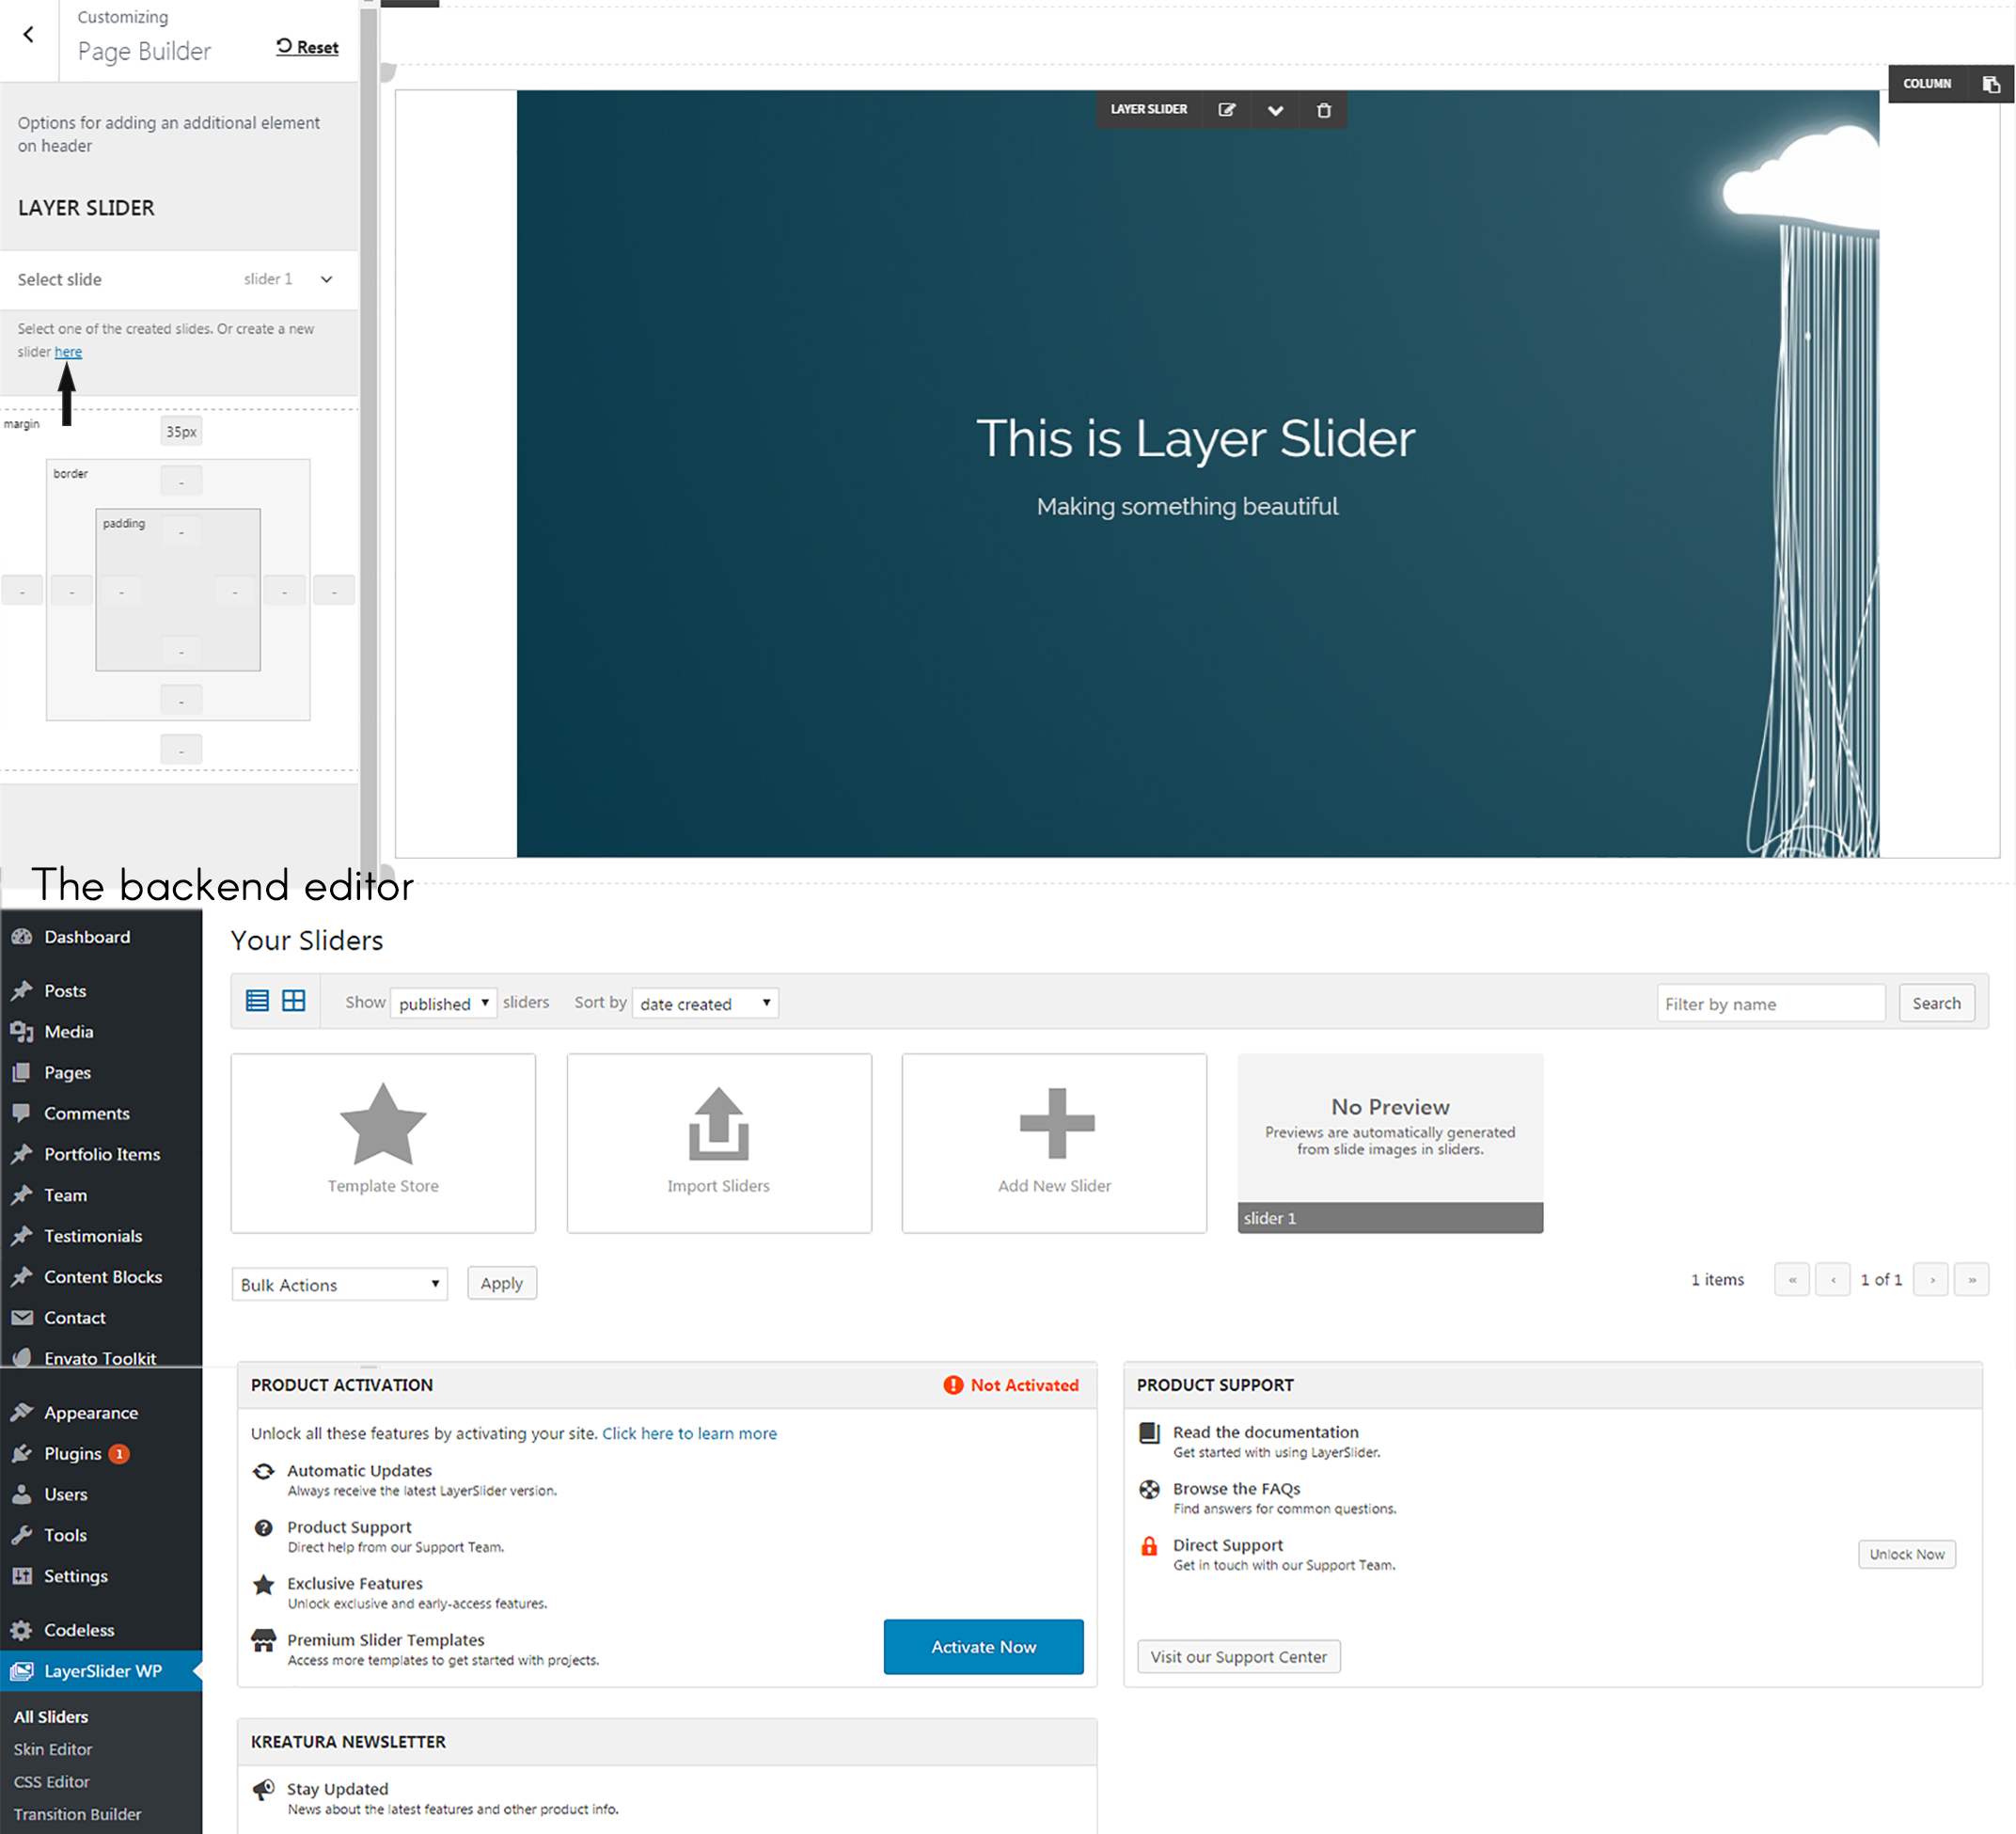Open the Bulk Actions dropdown
The height and width of the screenshot is (1834, 2016).
tap(340, 1284)
